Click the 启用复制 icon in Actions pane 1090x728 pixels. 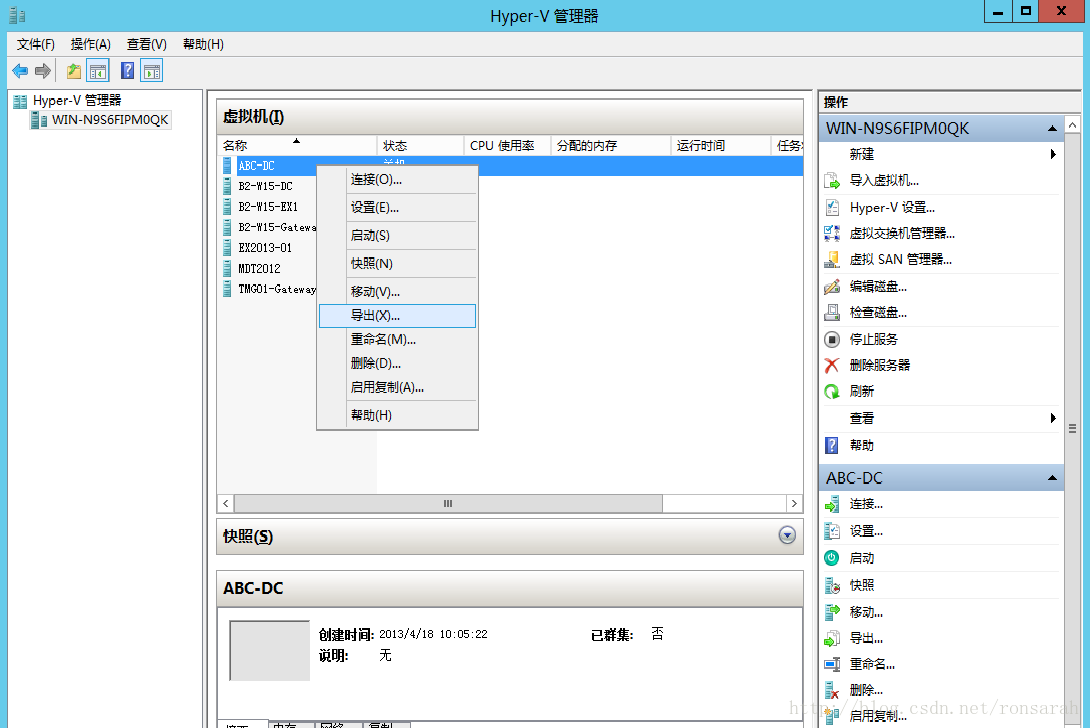click(x=832, y=715)
